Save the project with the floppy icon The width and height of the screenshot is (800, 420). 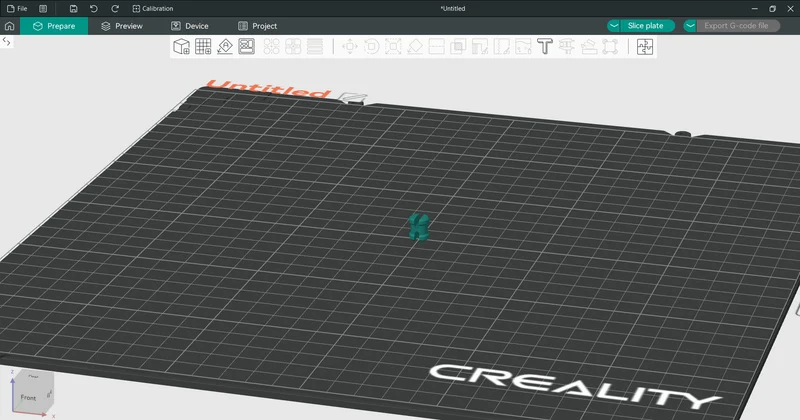73,9
